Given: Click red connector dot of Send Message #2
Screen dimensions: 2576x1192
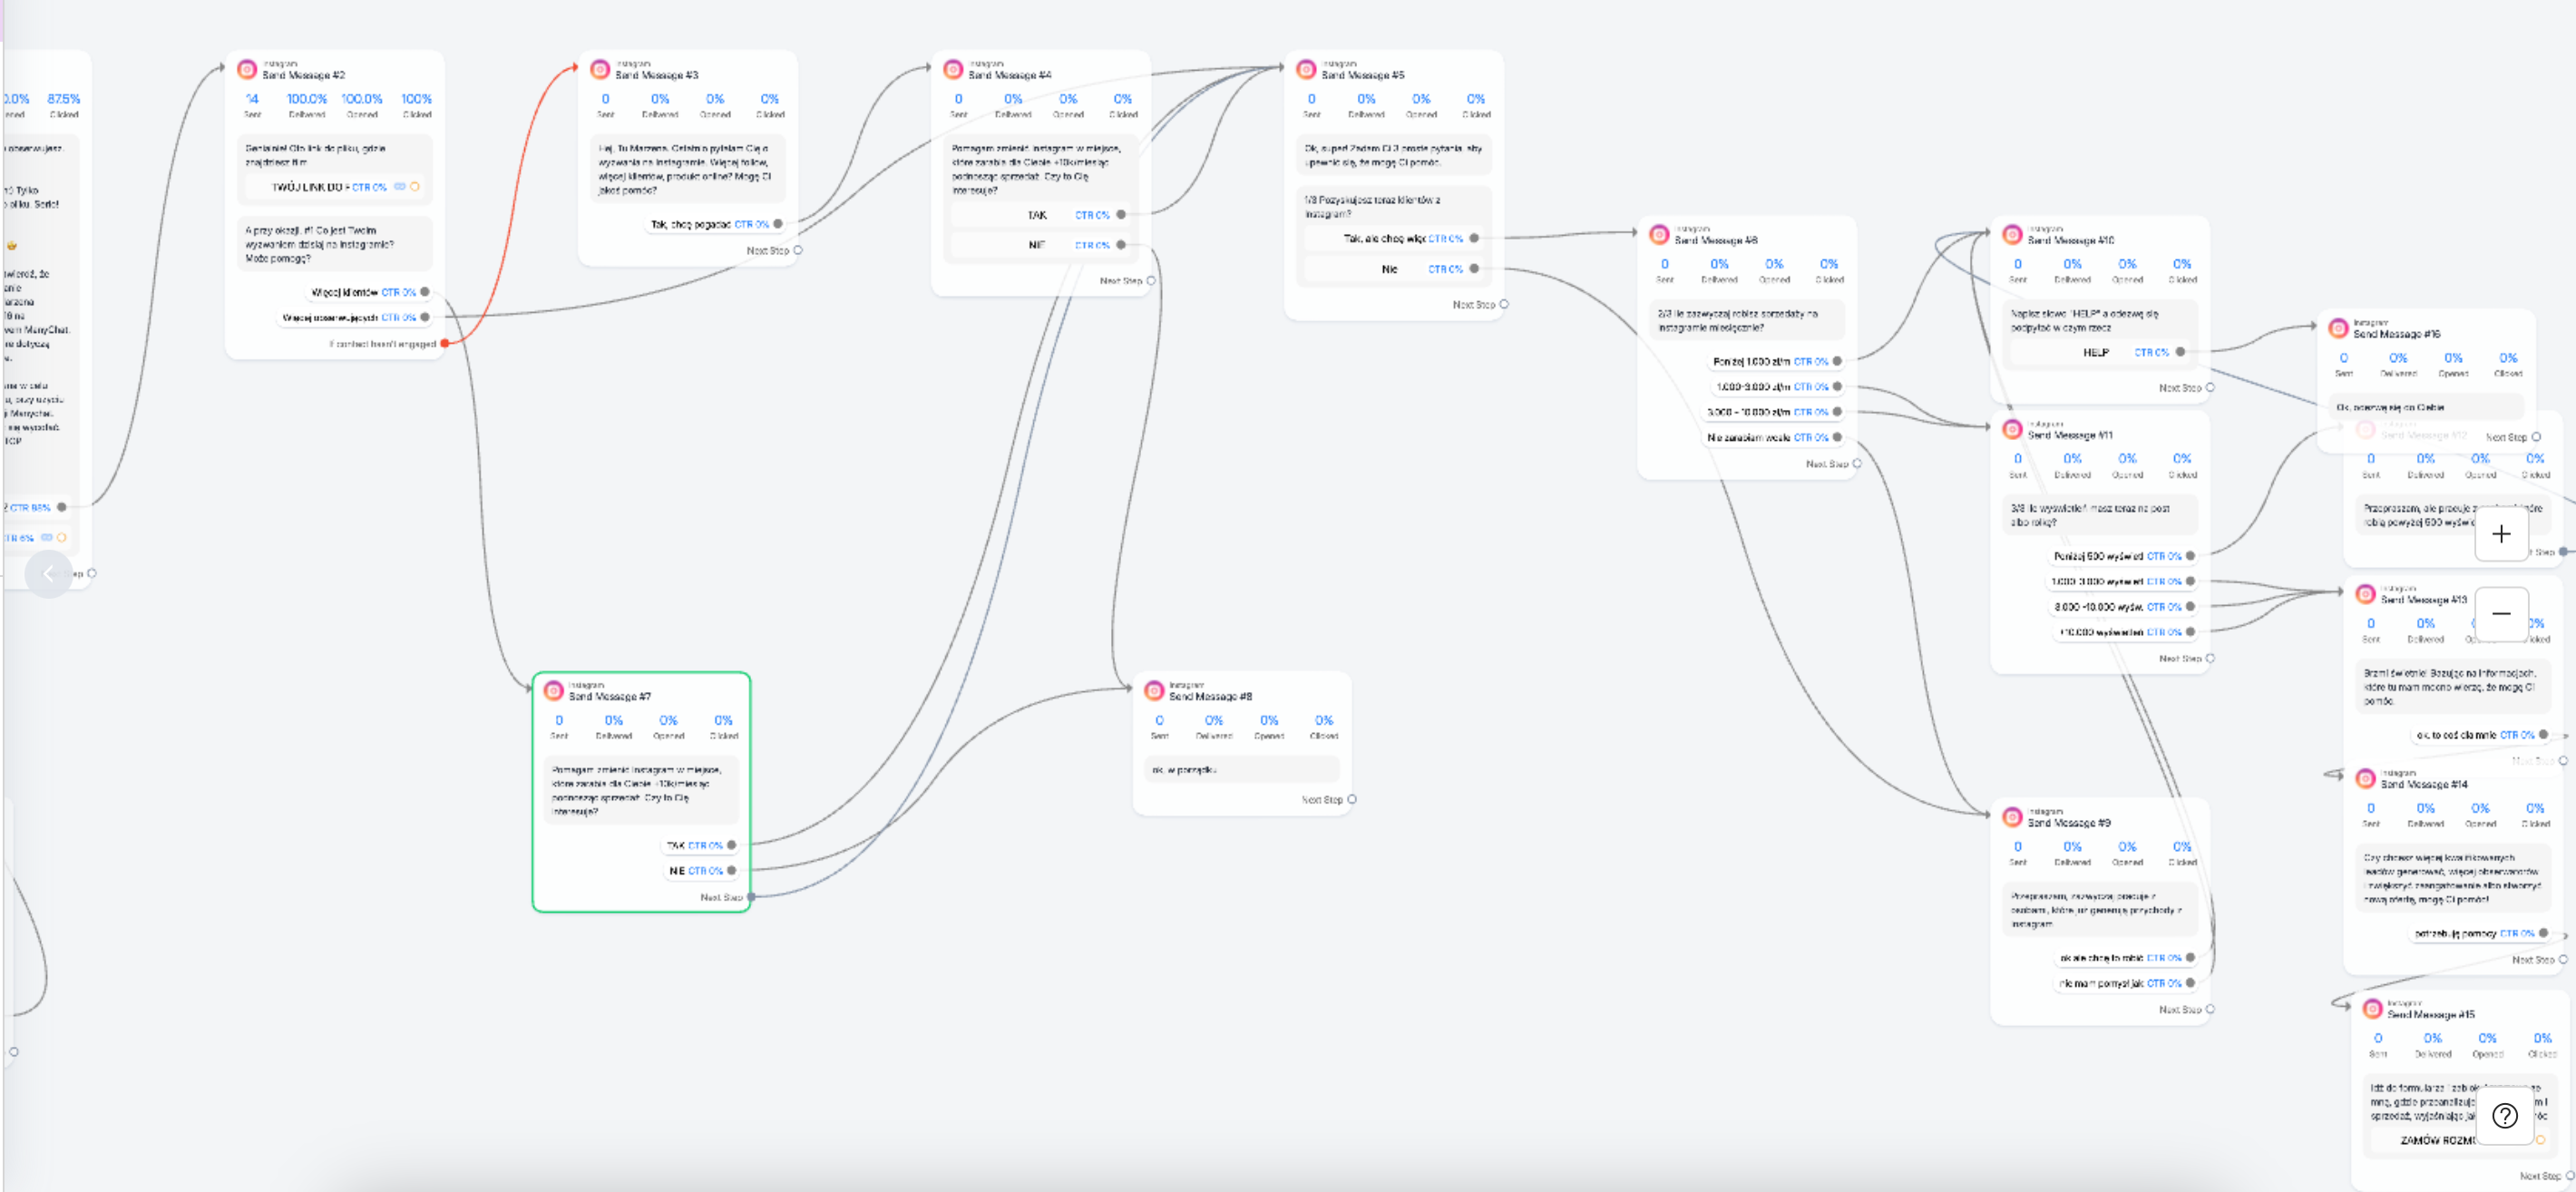Looking at the screenshot, I should coord(445,343).
